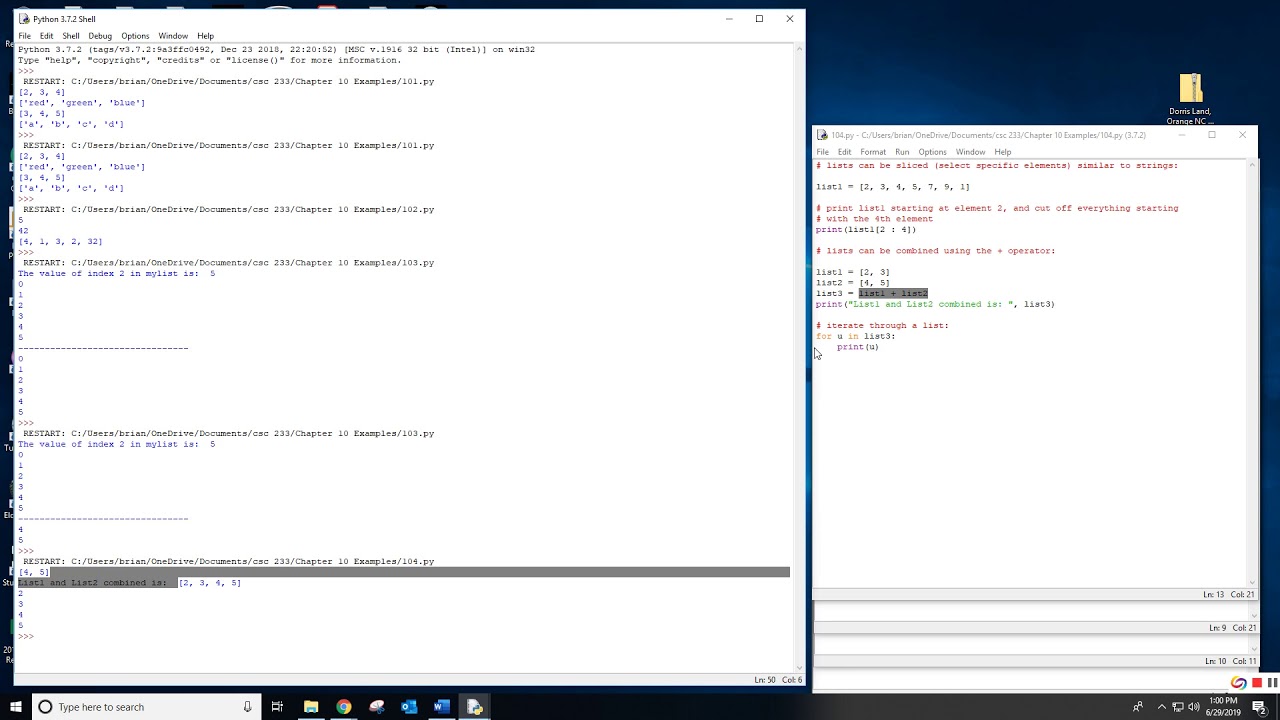The width and height of the screenshot is (1280, 720).
Task: Open File menu in 104.py editor
Action: (822, 152)
